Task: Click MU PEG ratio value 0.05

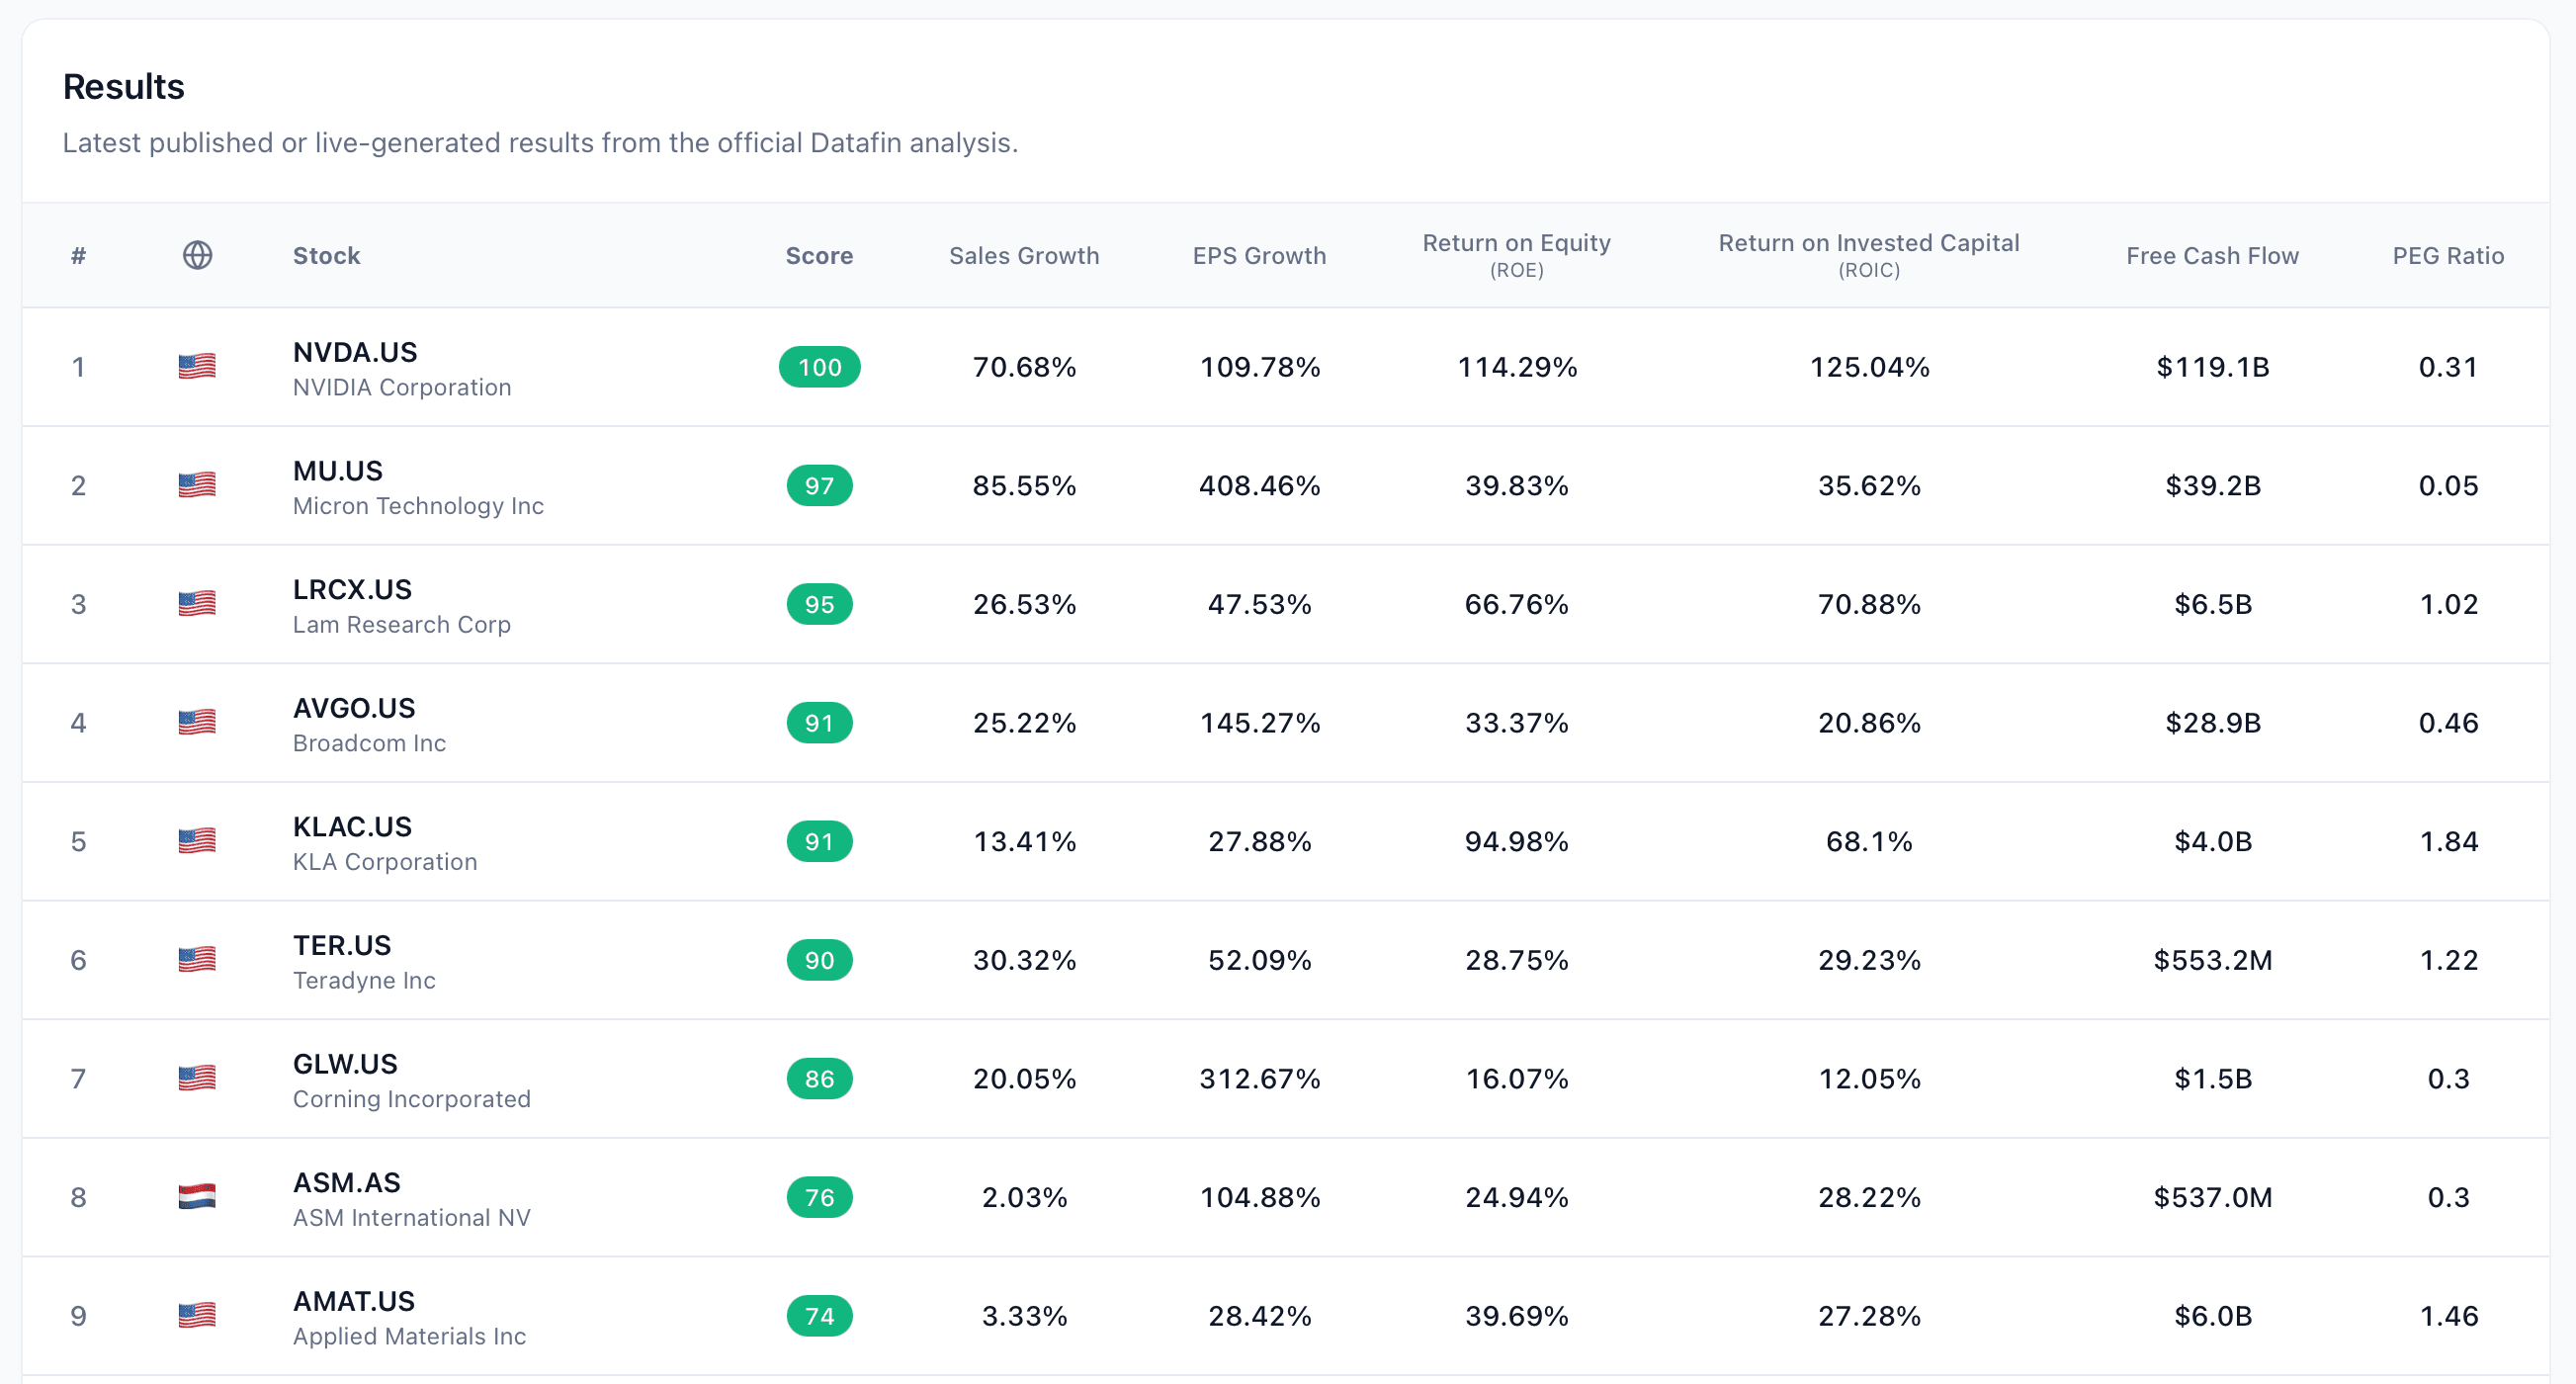Action: click(2448, 486)
